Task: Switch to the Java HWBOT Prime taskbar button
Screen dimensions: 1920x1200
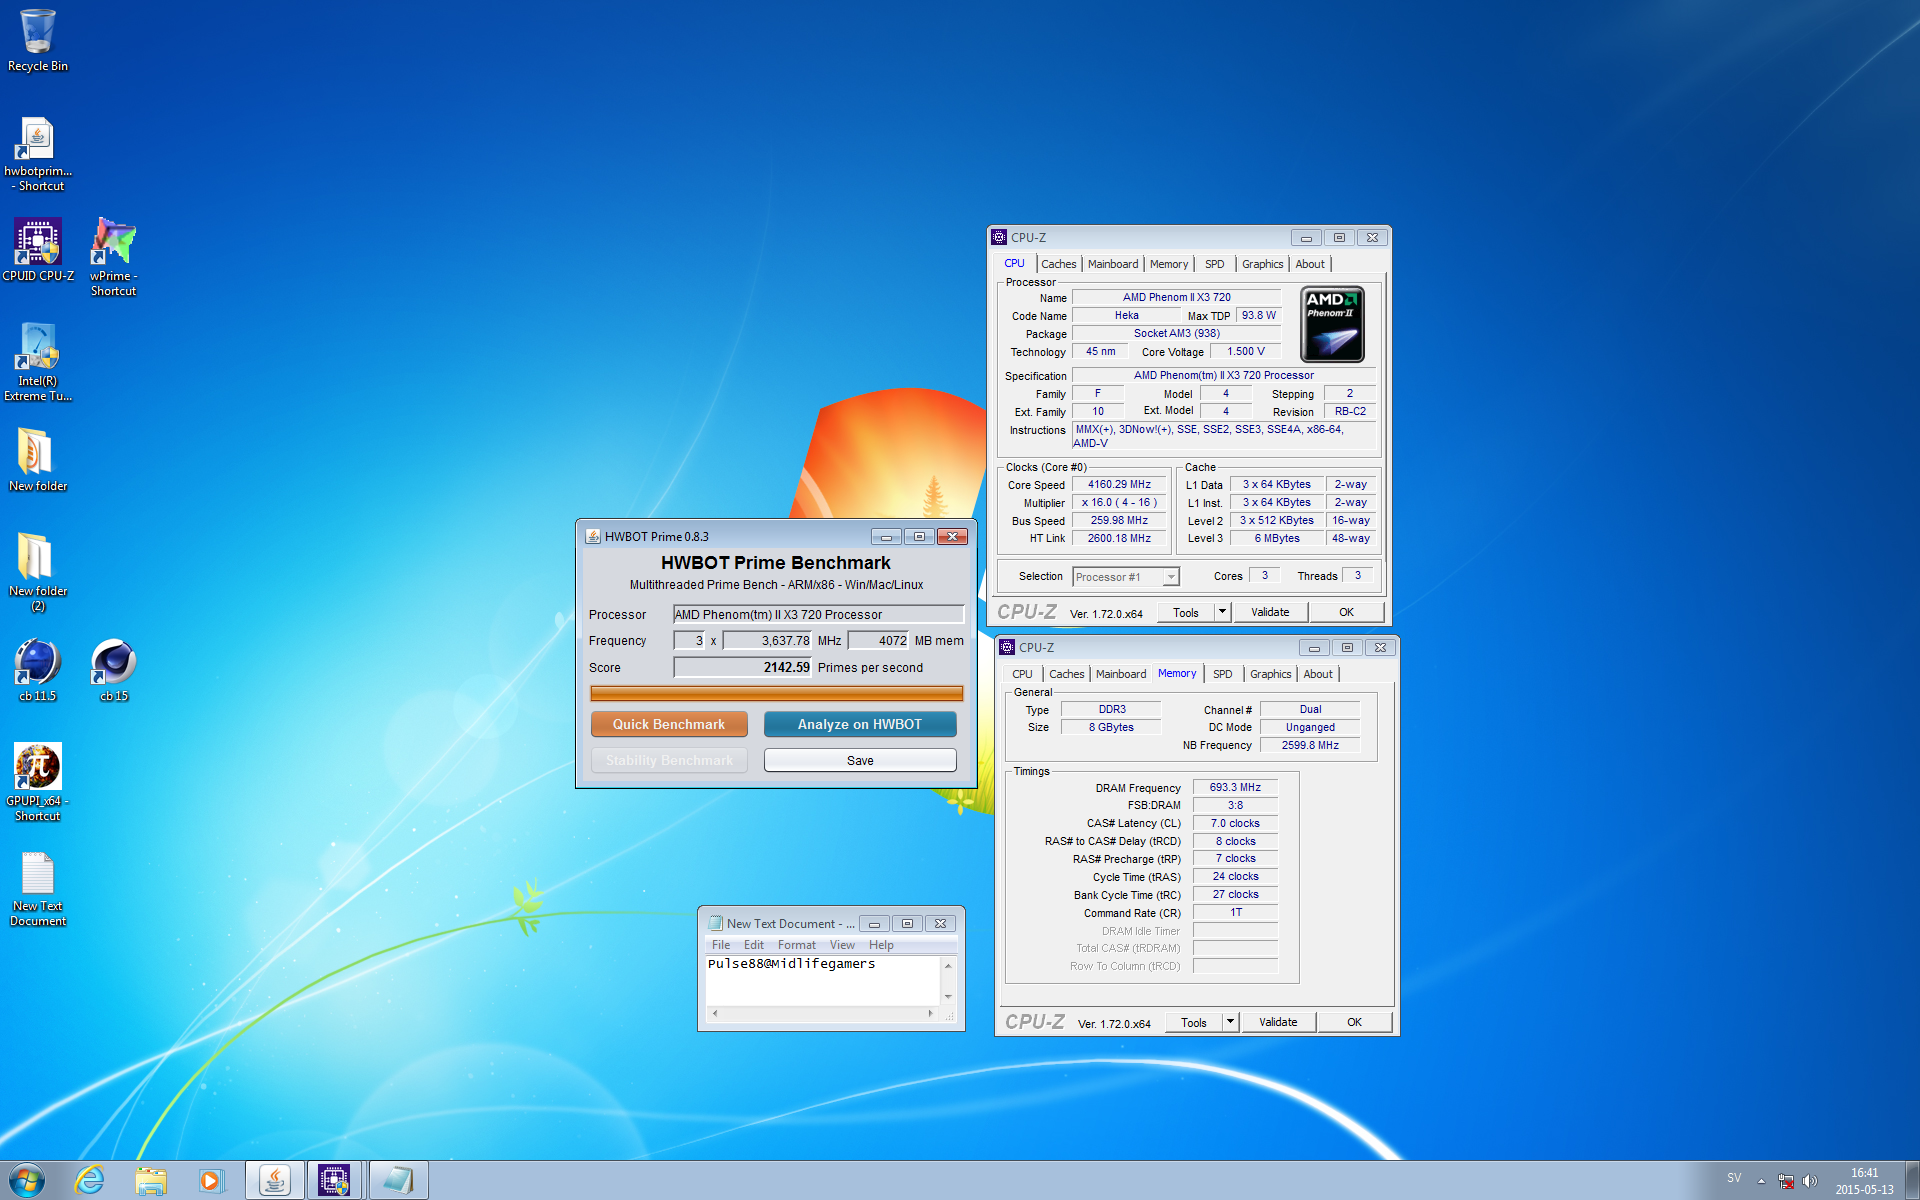Action: coord(275,1180)
